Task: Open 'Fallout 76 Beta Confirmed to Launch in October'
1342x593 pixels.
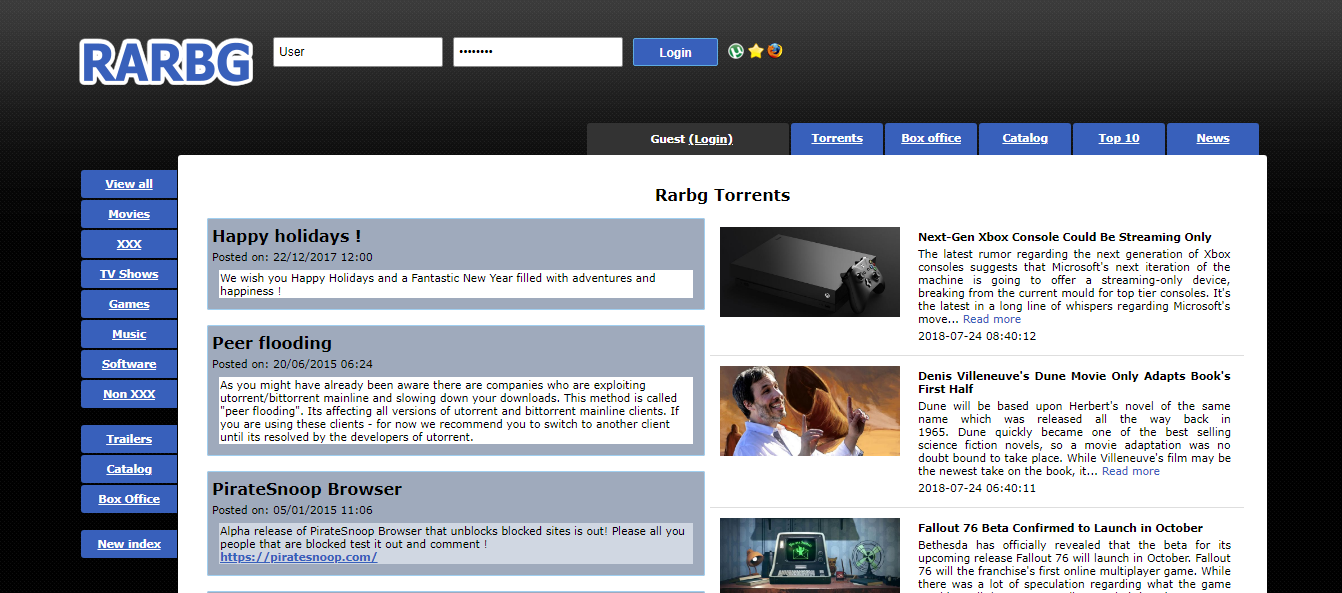Action: click(1060, 528)
